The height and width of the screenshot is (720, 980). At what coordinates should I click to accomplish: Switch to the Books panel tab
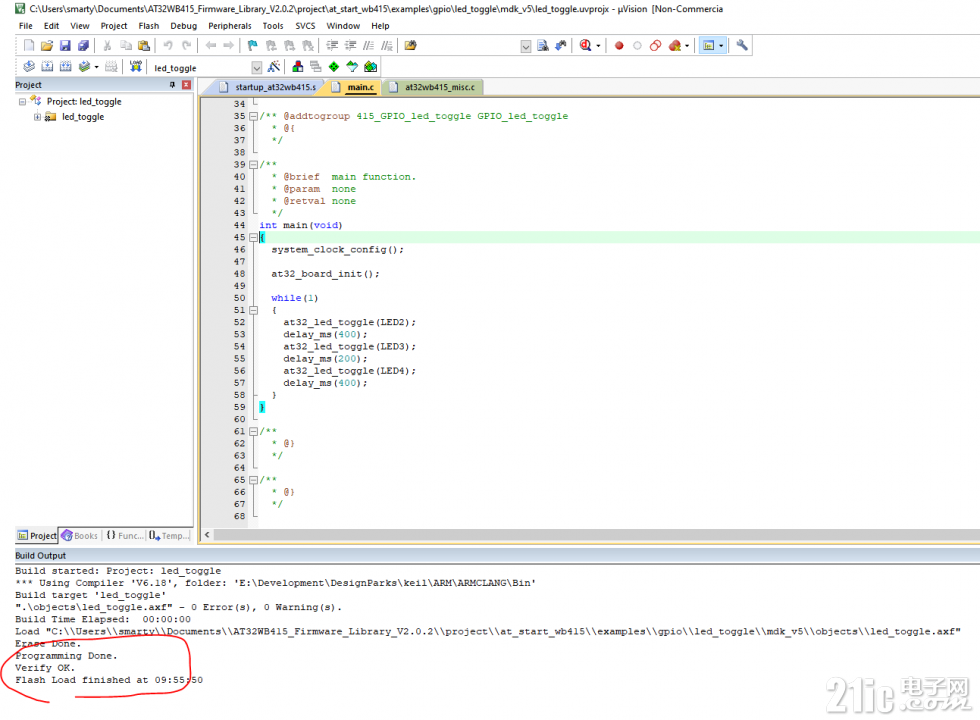[x=79, y=536]
